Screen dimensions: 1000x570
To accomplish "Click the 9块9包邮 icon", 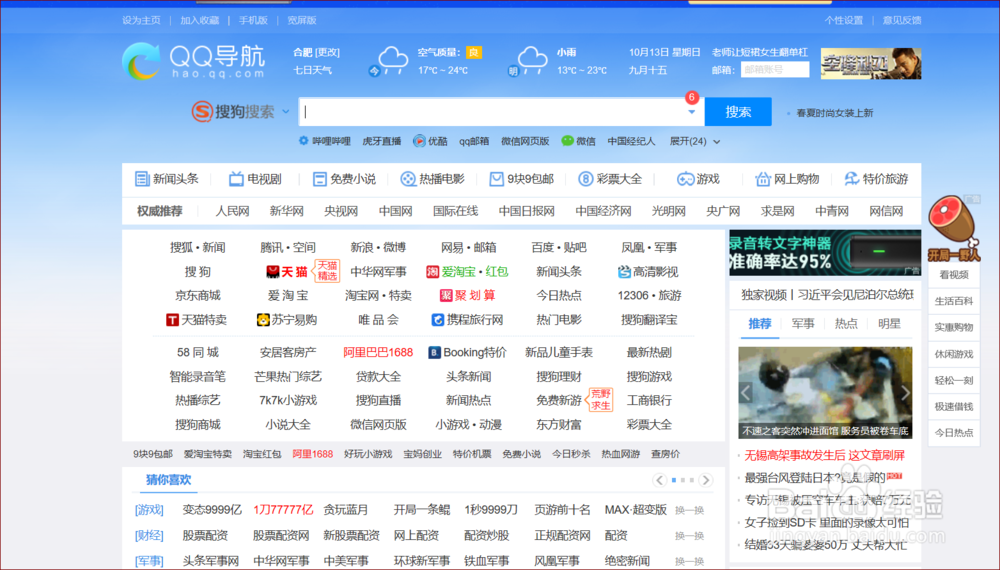I will (496, 179).
